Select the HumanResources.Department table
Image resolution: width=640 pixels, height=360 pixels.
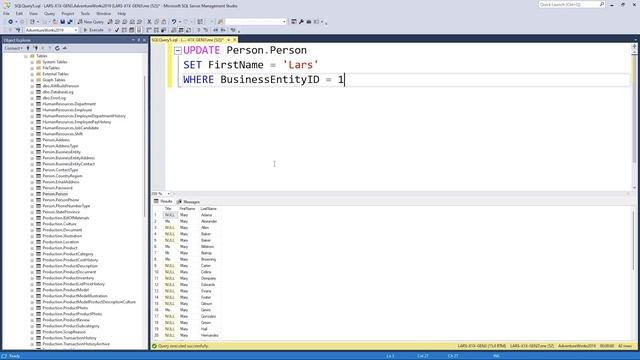tap(69, 104)
